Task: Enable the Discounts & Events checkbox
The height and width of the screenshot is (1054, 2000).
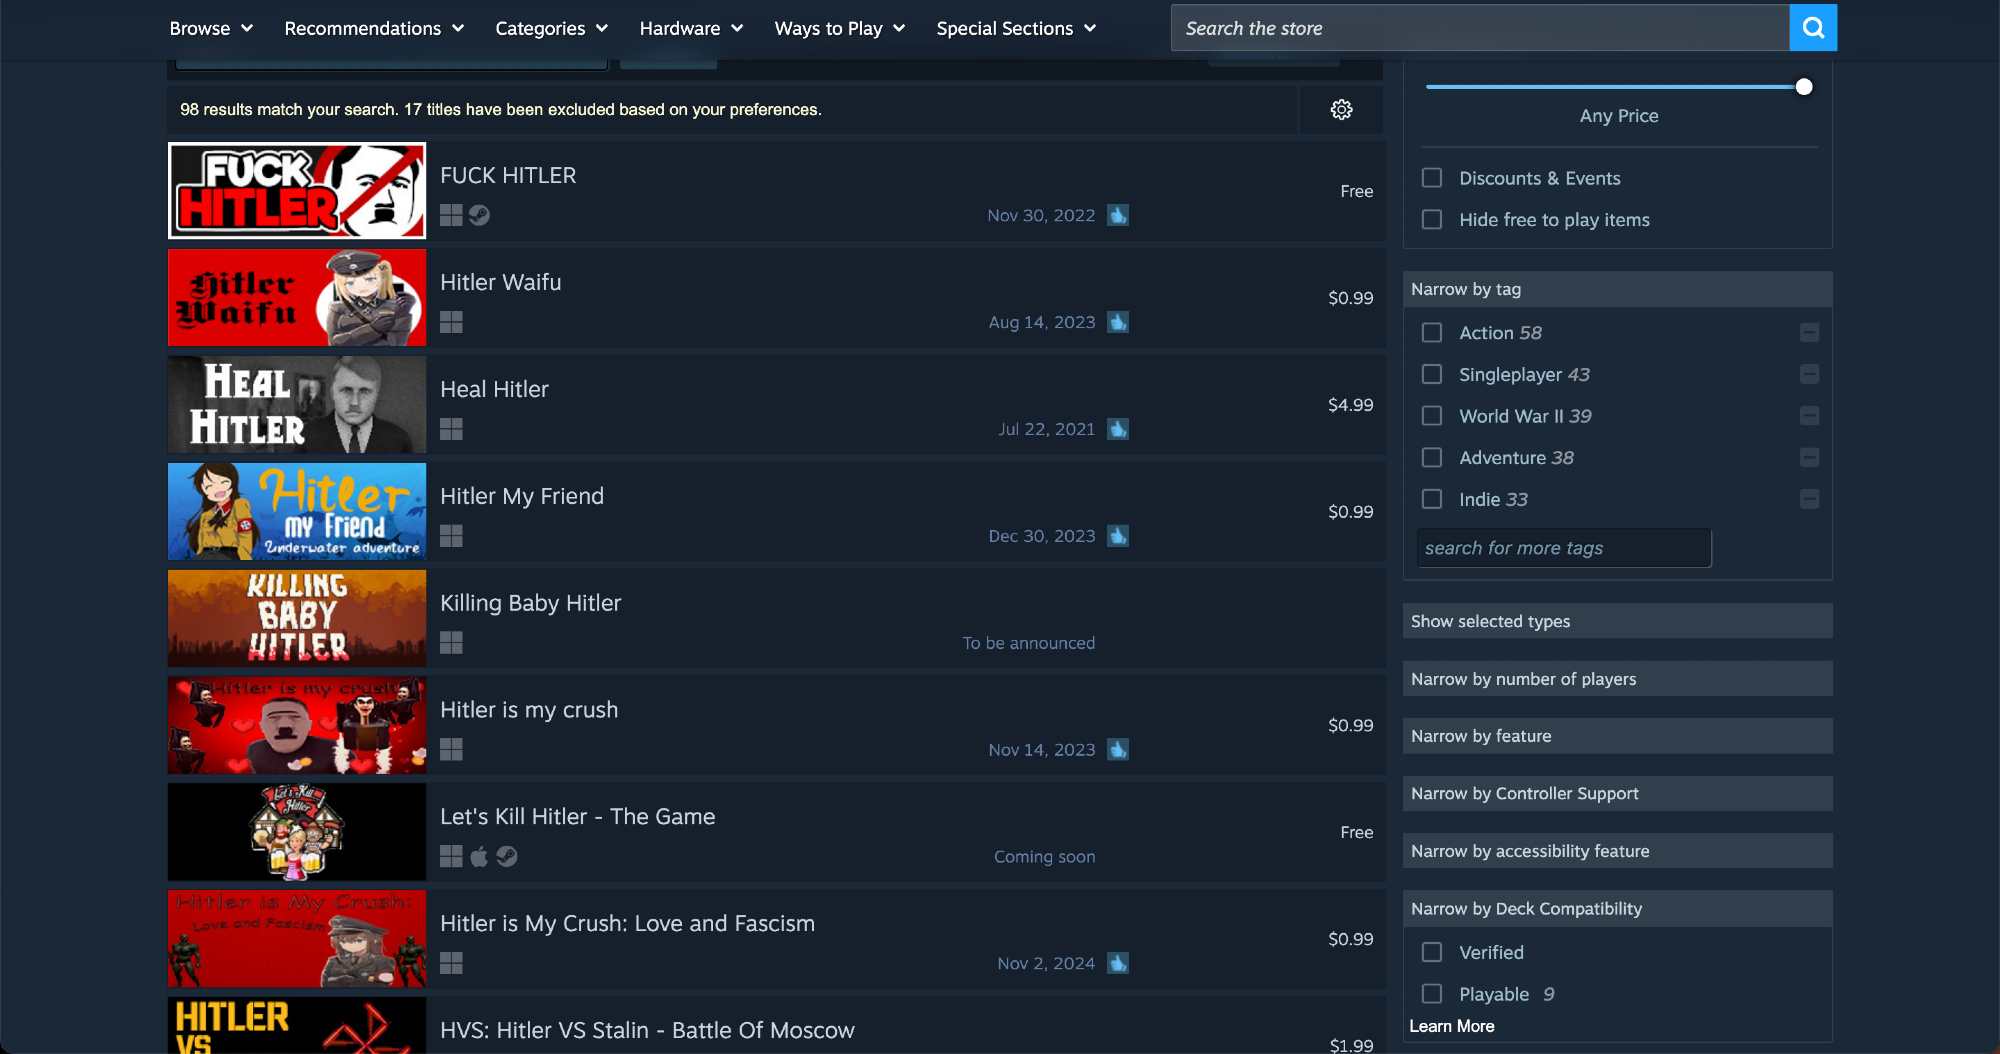Action: point(1432,178)
